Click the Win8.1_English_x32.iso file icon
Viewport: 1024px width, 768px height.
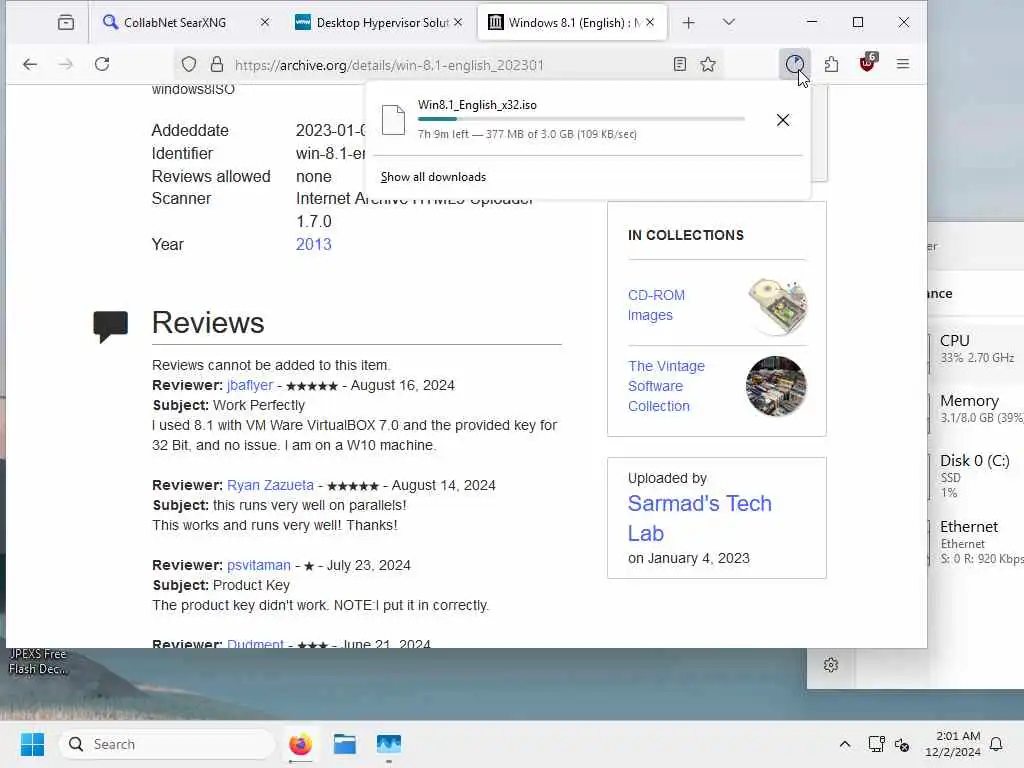pyautogui.click(x=393, y=120)
